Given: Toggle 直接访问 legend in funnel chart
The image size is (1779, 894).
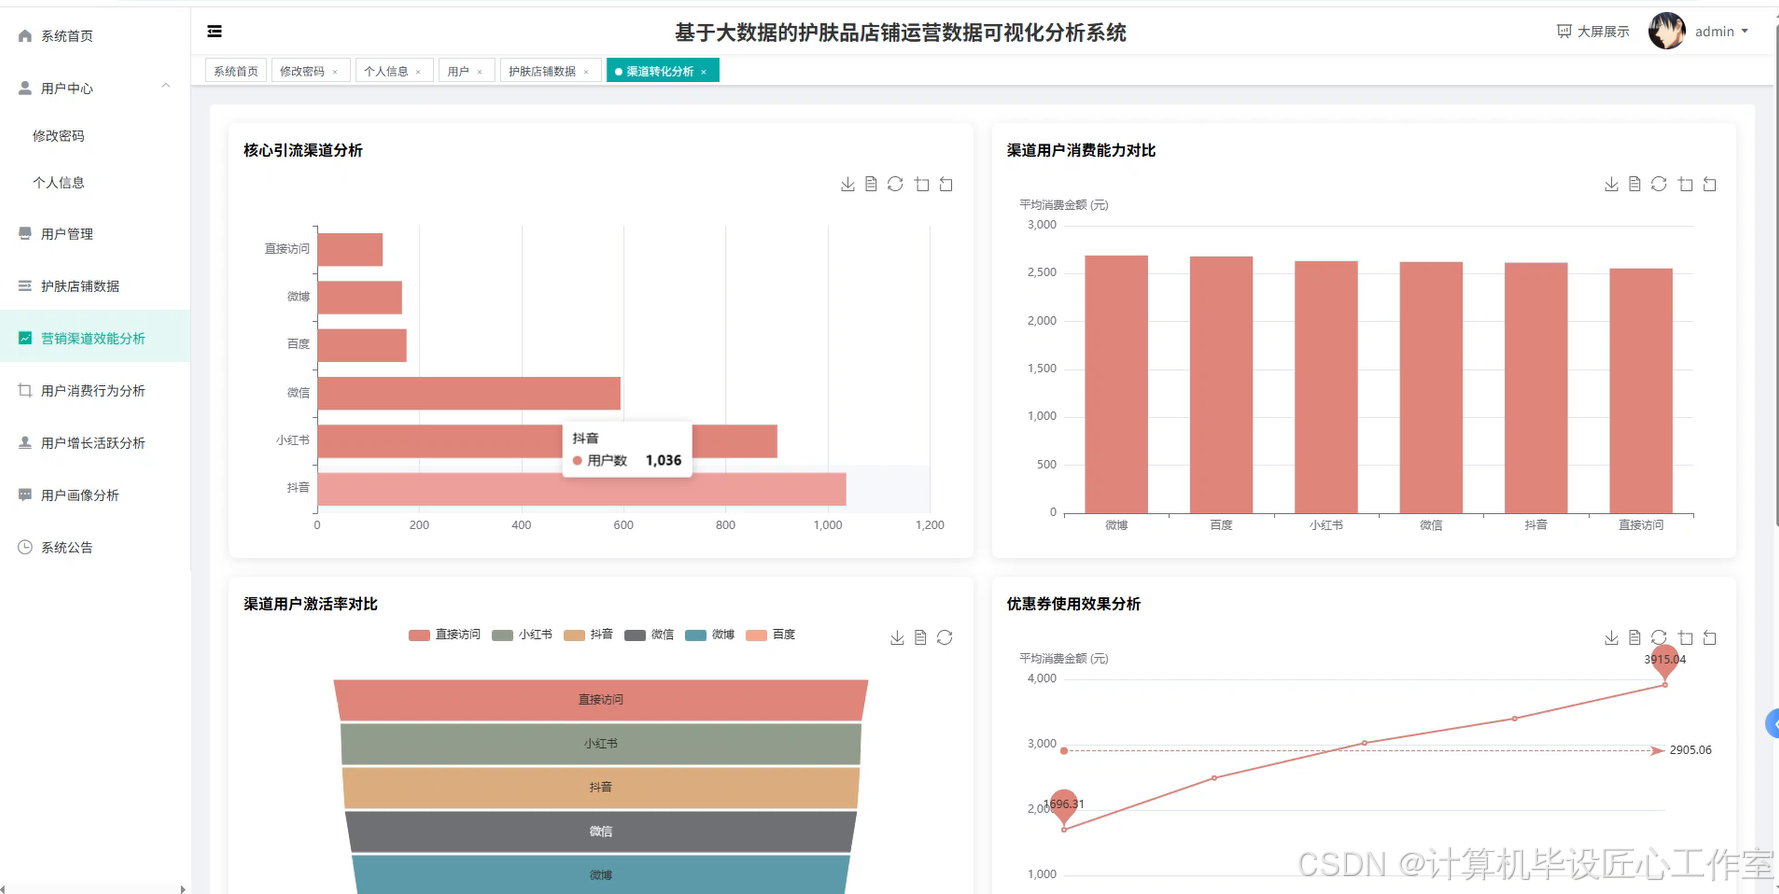Looking at the screenshot, I should click(x=444, y=635).
